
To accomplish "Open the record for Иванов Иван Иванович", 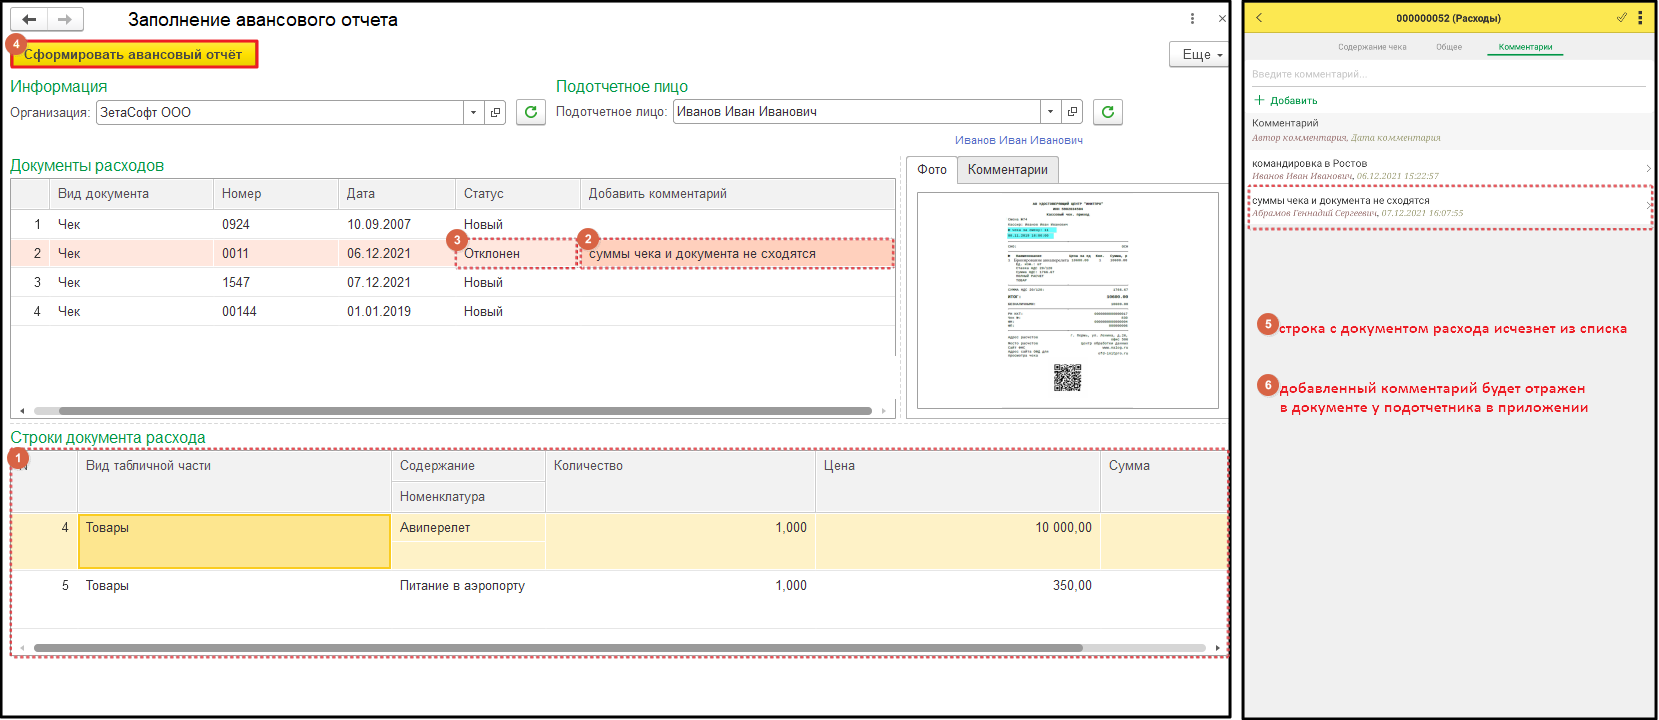I will point(1072,112).
